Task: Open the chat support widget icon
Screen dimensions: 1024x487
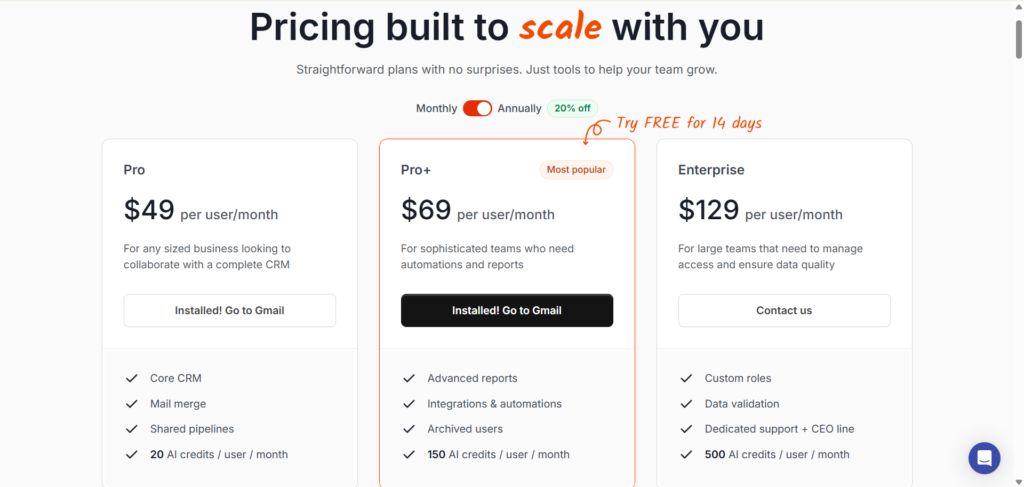Action: click(984, 458)
